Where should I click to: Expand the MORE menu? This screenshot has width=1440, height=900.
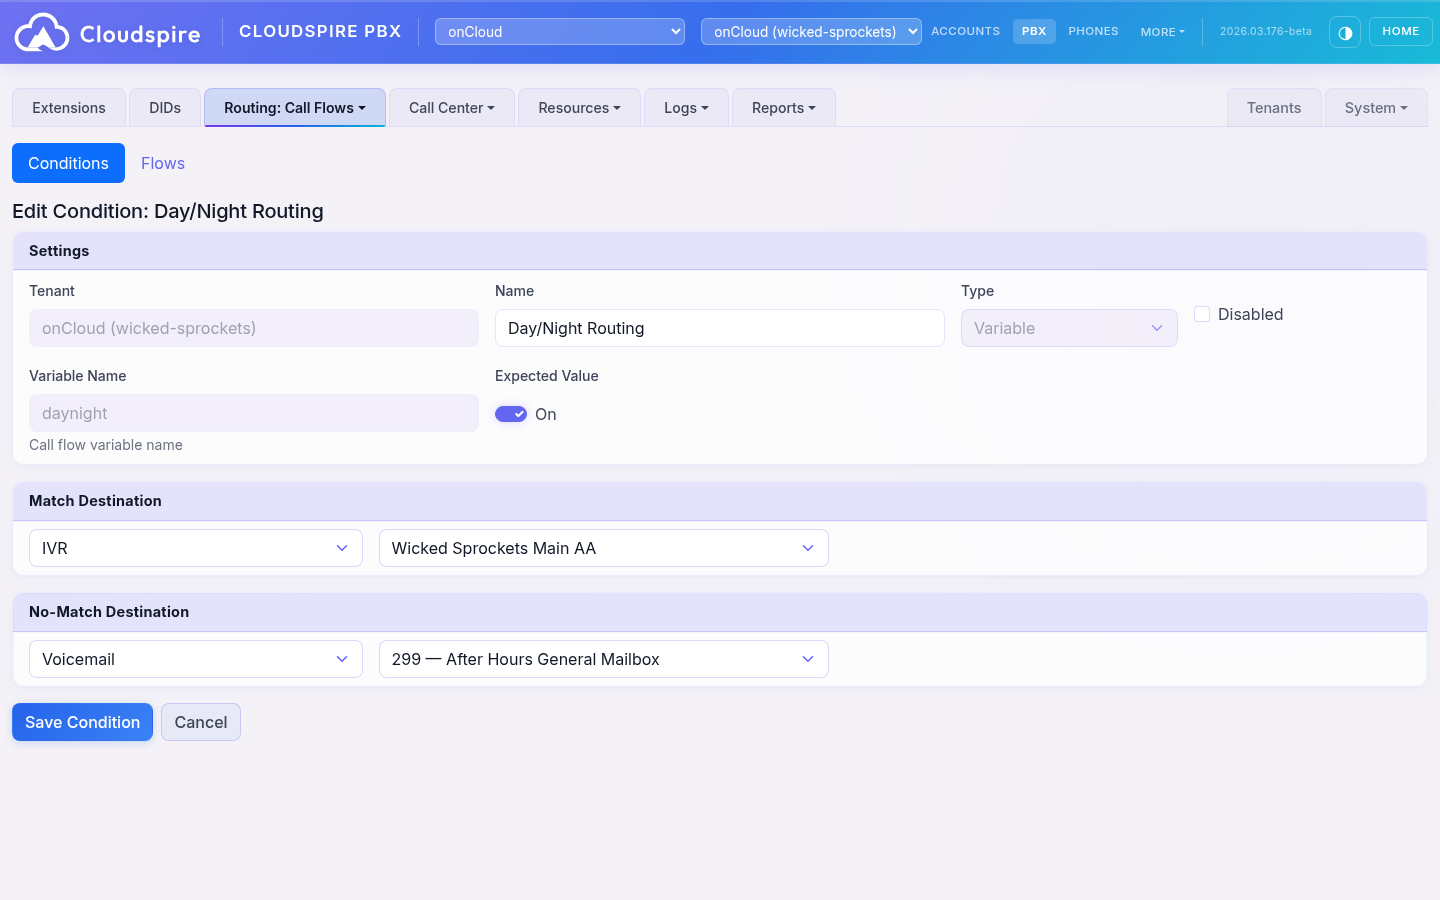[1162, 31]
